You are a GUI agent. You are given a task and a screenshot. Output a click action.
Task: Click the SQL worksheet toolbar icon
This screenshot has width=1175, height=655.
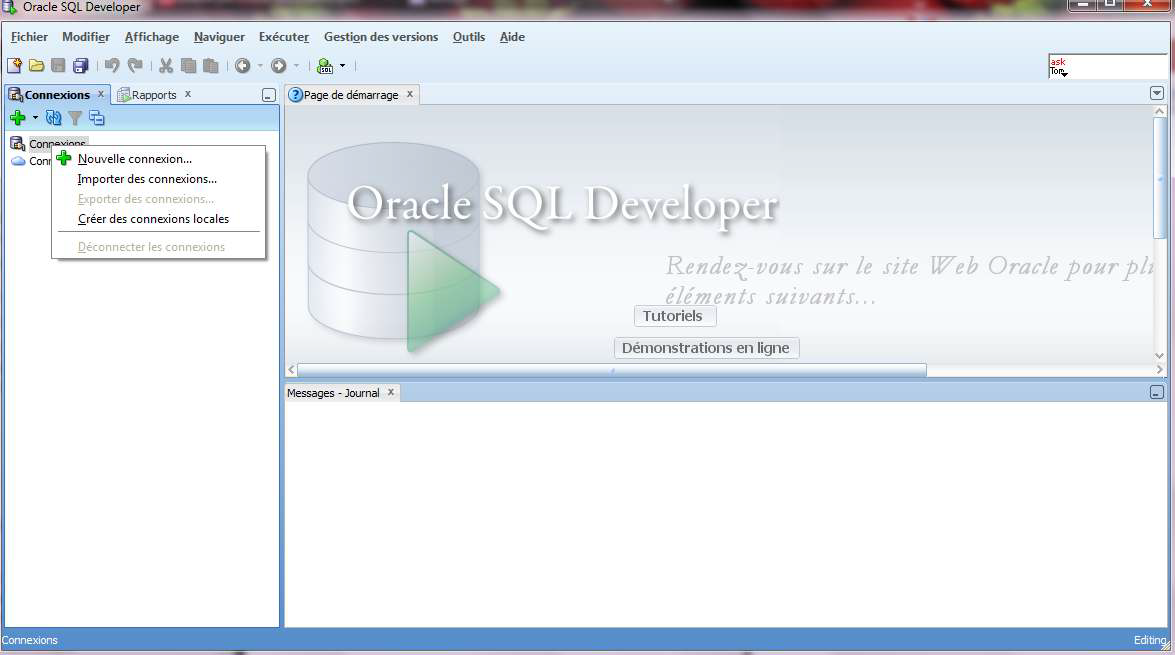tap(325, 66)
